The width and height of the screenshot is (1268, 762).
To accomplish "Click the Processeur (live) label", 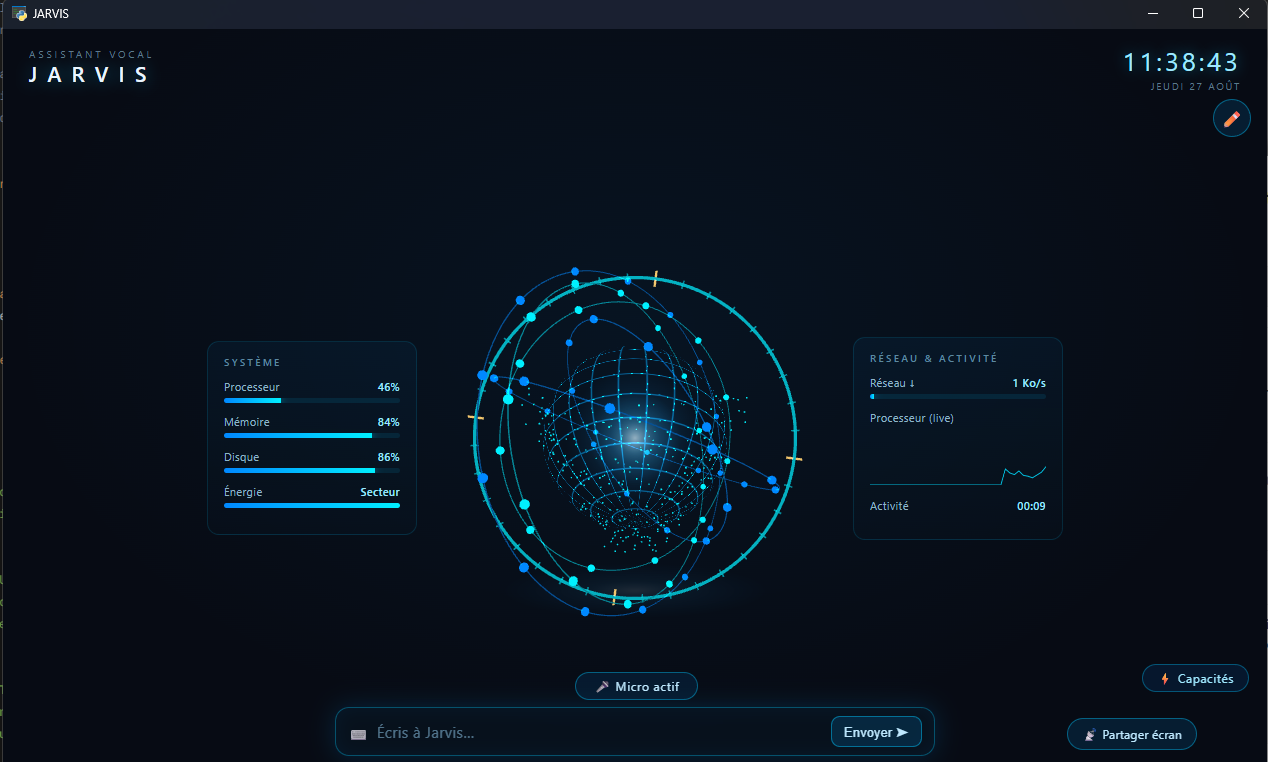I will click(x=912, y=418).
